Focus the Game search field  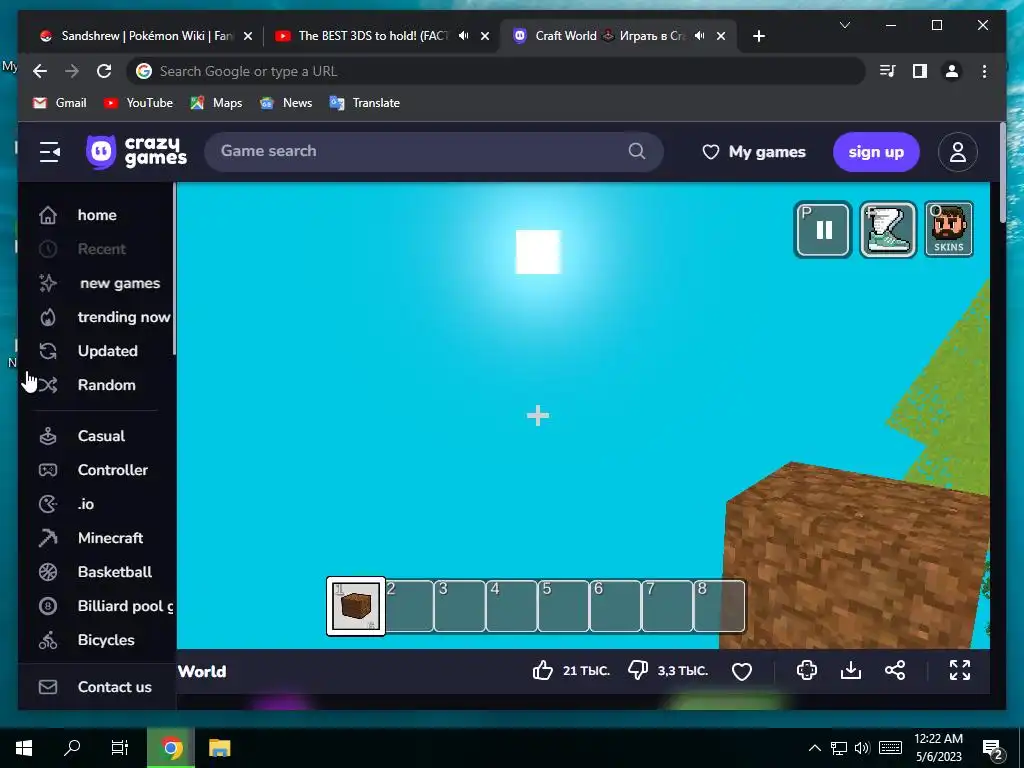click(x=434, y=152)
